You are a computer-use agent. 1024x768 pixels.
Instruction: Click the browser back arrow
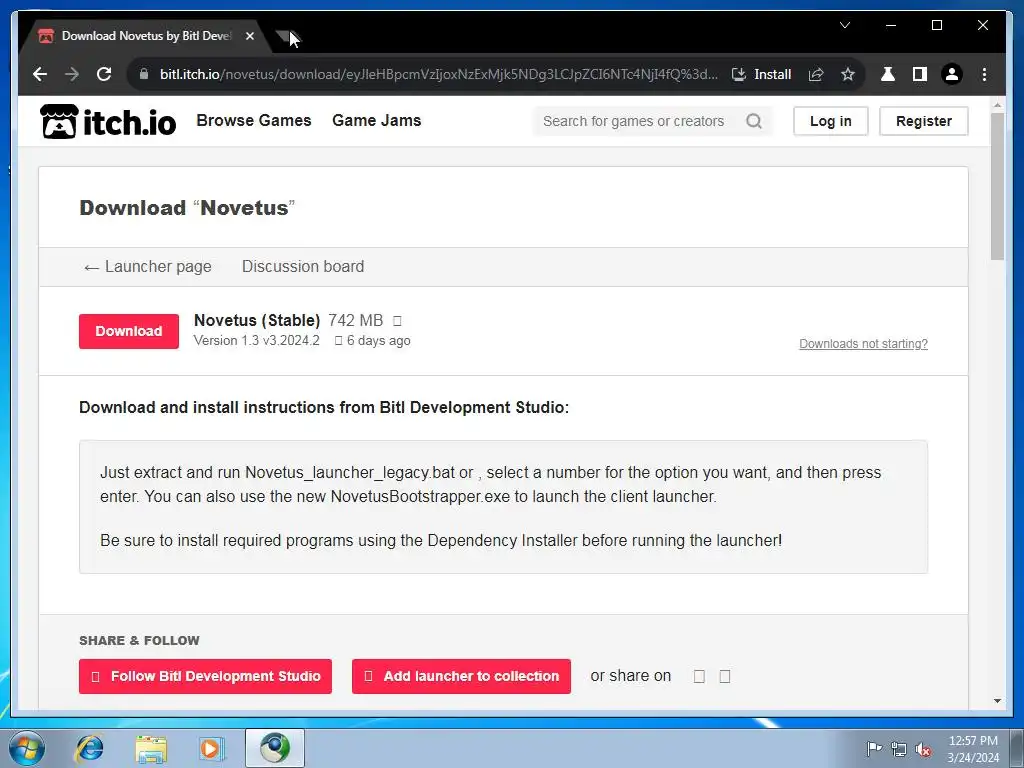click(40, 74)
